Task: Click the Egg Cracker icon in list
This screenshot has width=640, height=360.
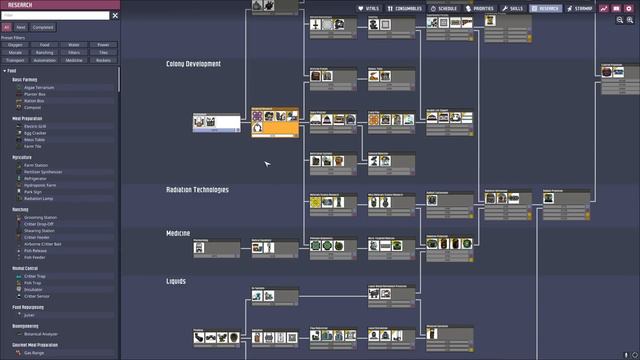Action: click(19, 133)
